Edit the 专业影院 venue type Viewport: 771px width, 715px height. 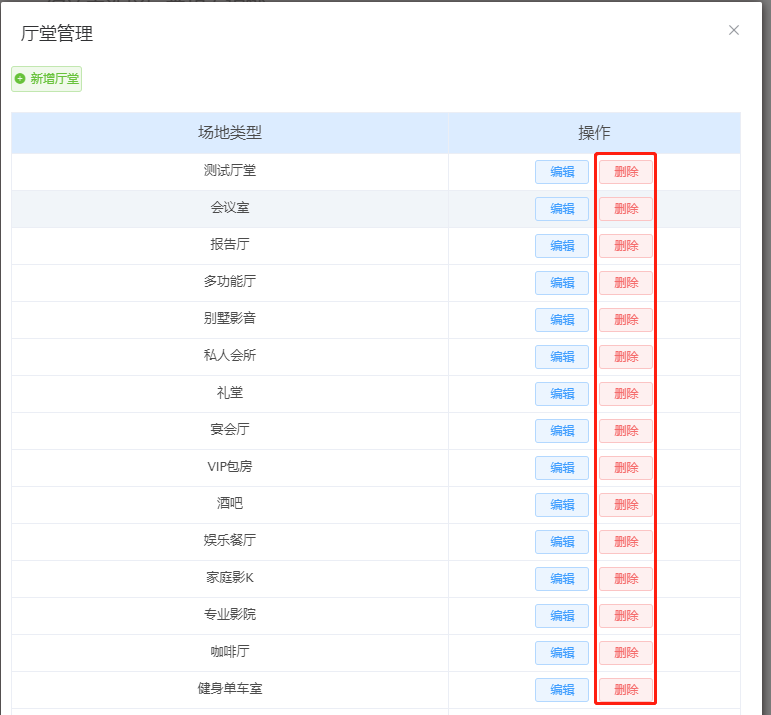pyautogui.click(x=562, y=616)
